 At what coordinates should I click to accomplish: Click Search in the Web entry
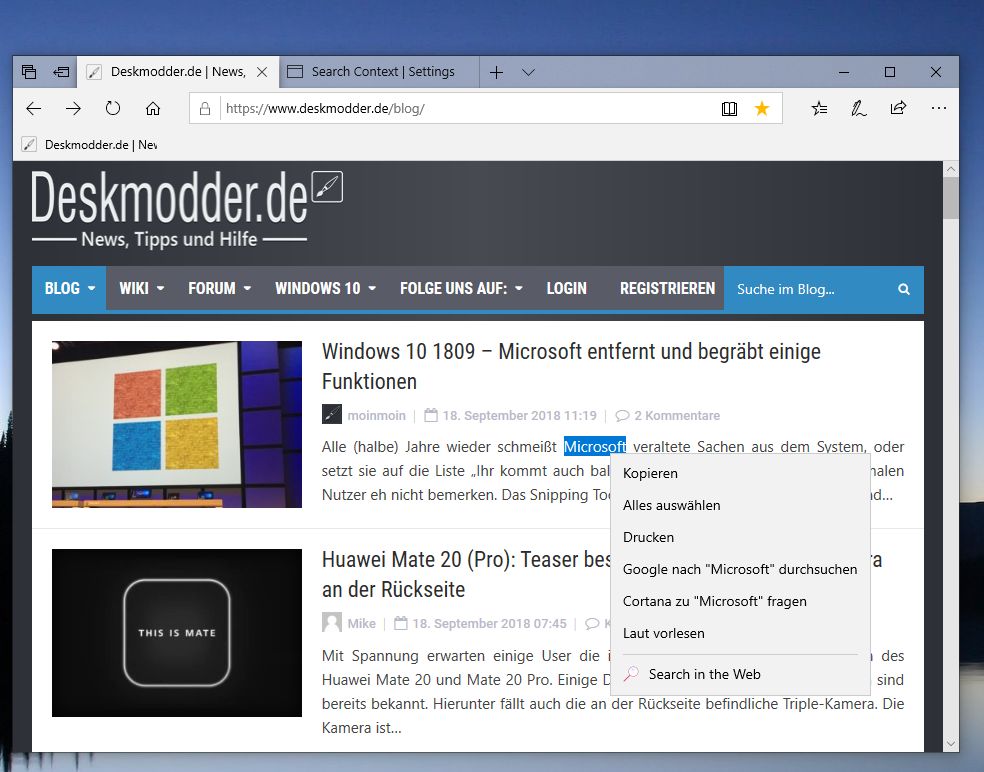tap(740, 674)
